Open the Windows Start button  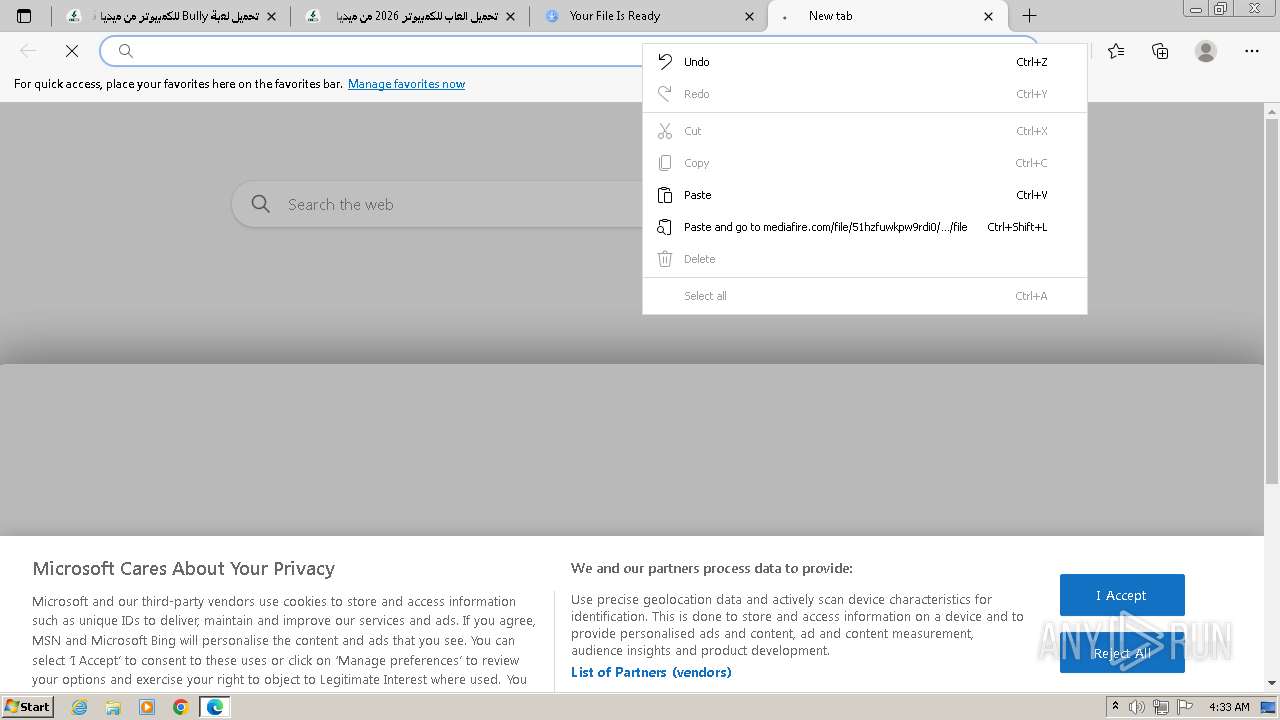click(x=28, y=707)
